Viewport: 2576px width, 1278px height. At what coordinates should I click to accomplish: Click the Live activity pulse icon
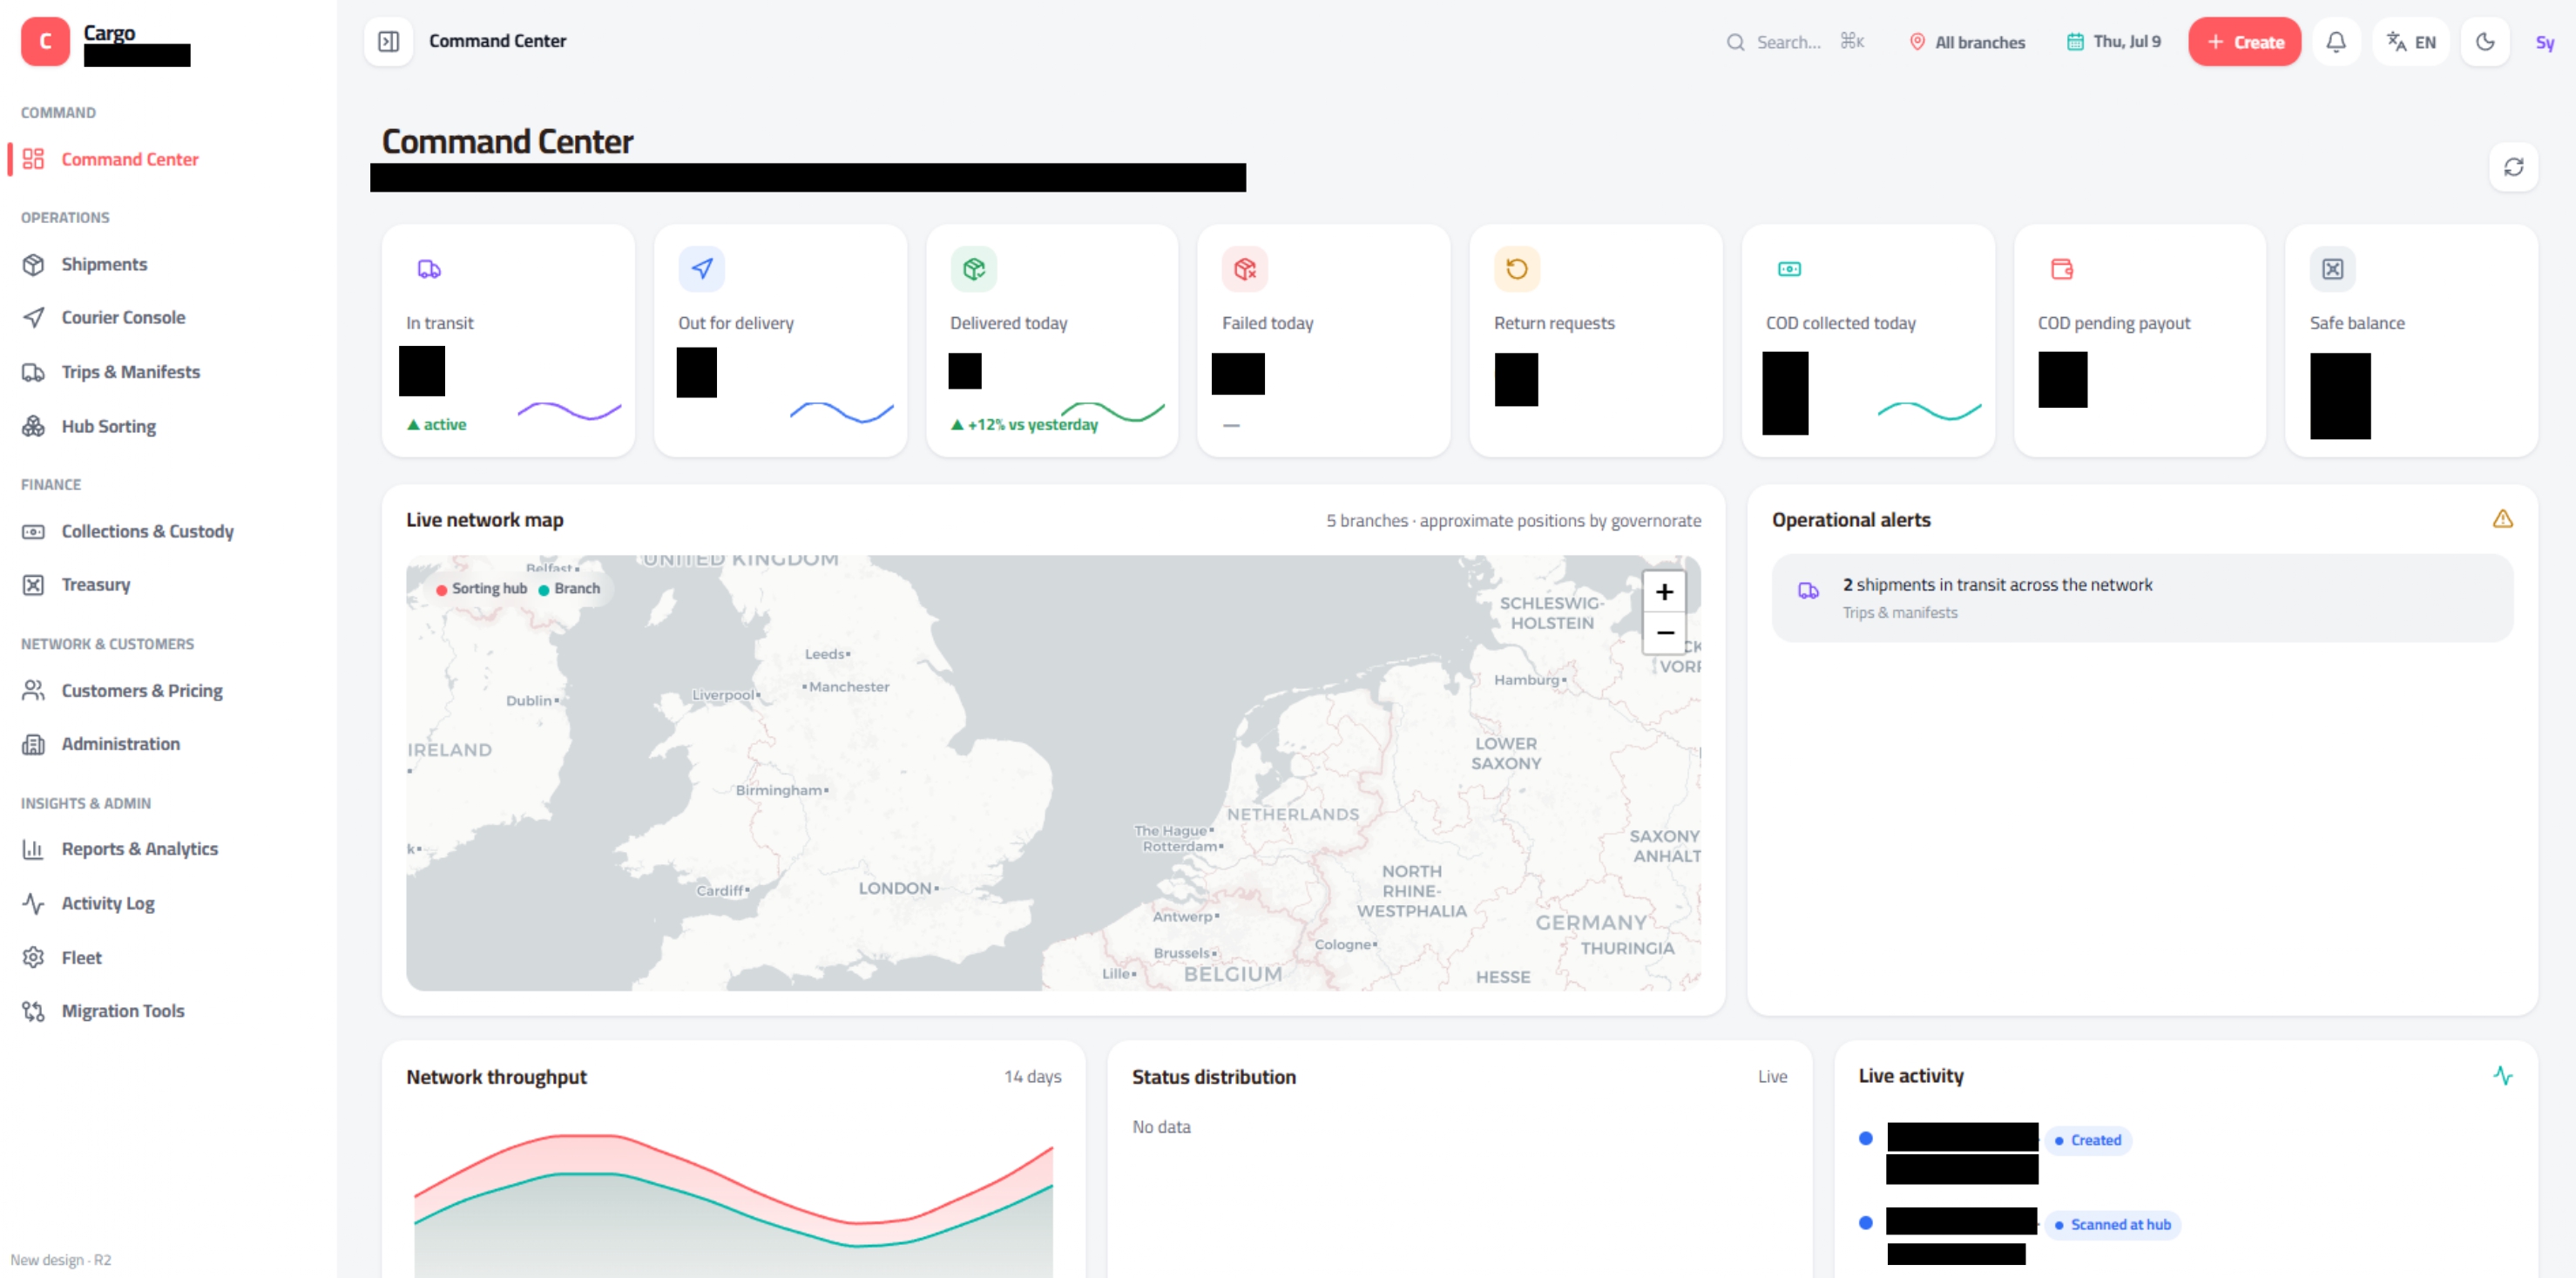[x=2502, y=1076]
